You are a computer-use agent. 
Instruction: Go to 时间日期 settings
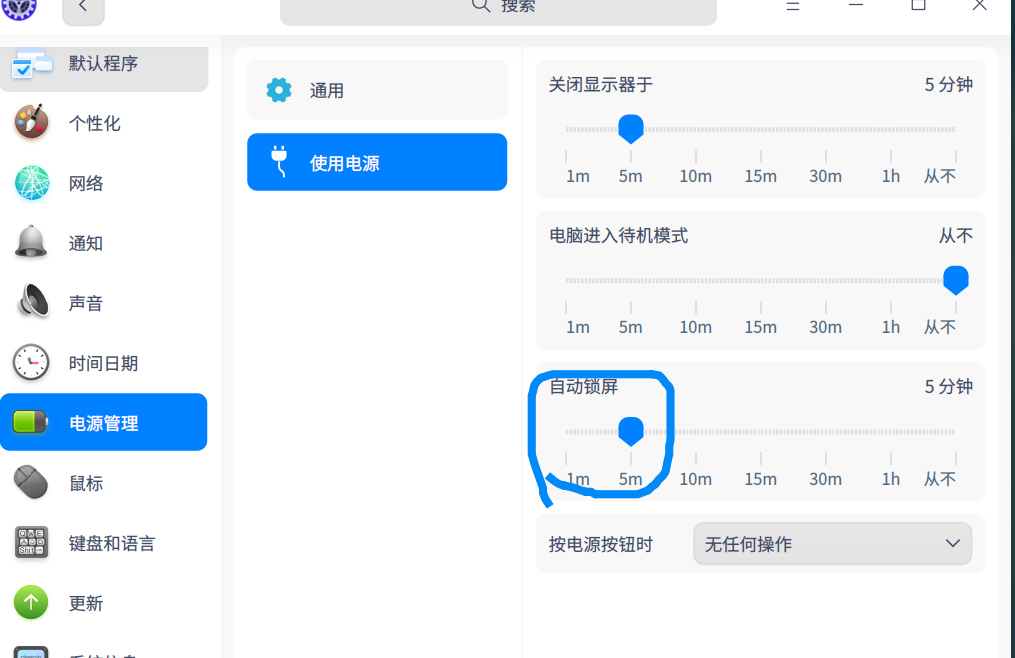point(104,363)
